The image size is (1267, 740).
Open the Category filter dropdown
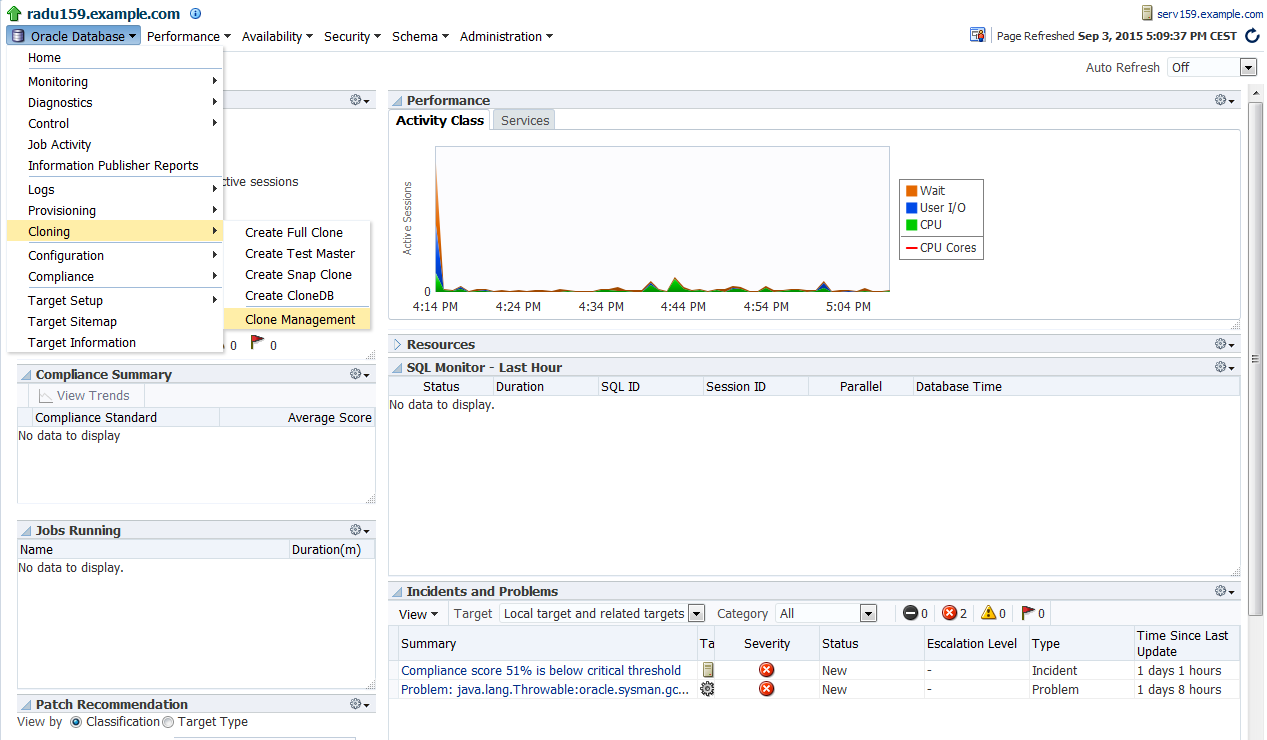867,614
